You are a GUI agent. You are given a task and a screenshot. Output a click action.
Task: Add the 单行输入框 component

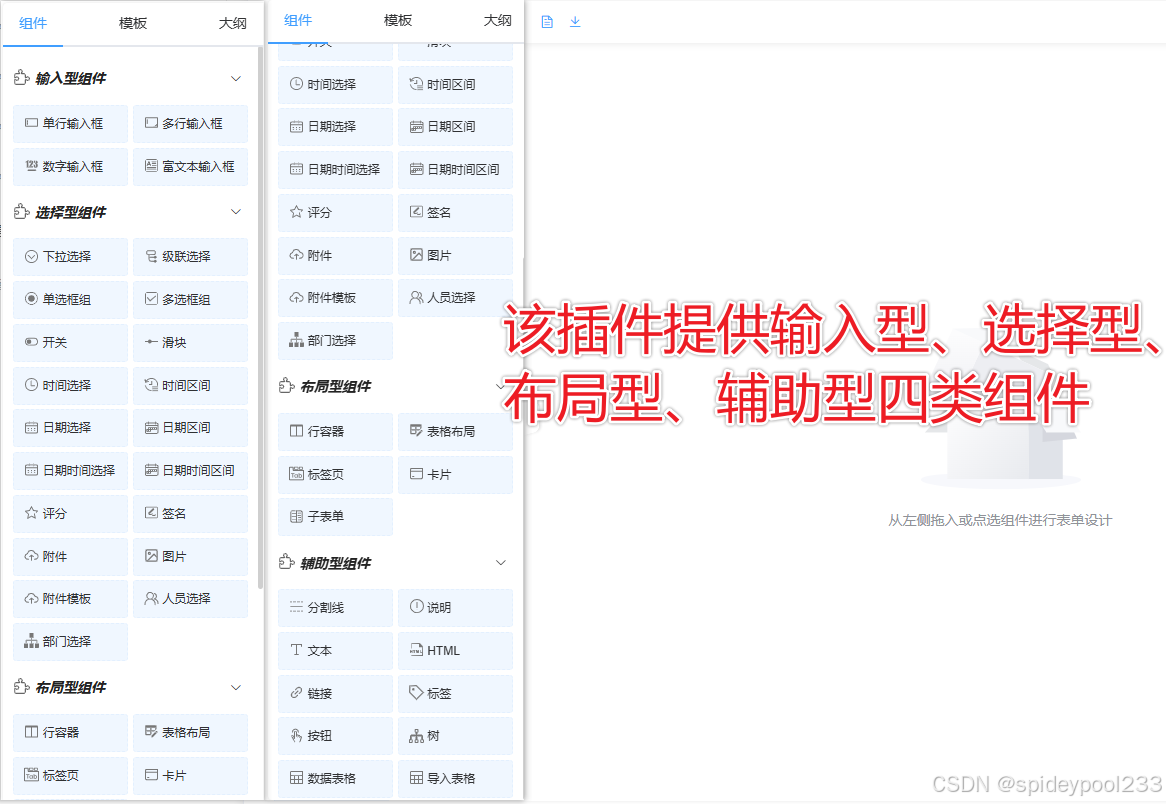click(x=71, y=123)
